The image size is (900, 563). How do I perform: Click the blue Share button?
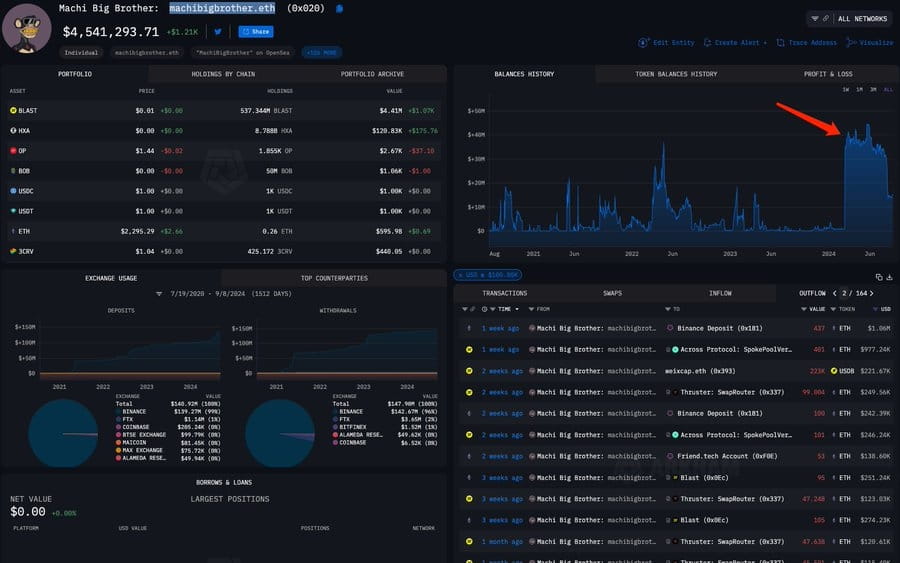pyautogui.click(x=255, y=32)
